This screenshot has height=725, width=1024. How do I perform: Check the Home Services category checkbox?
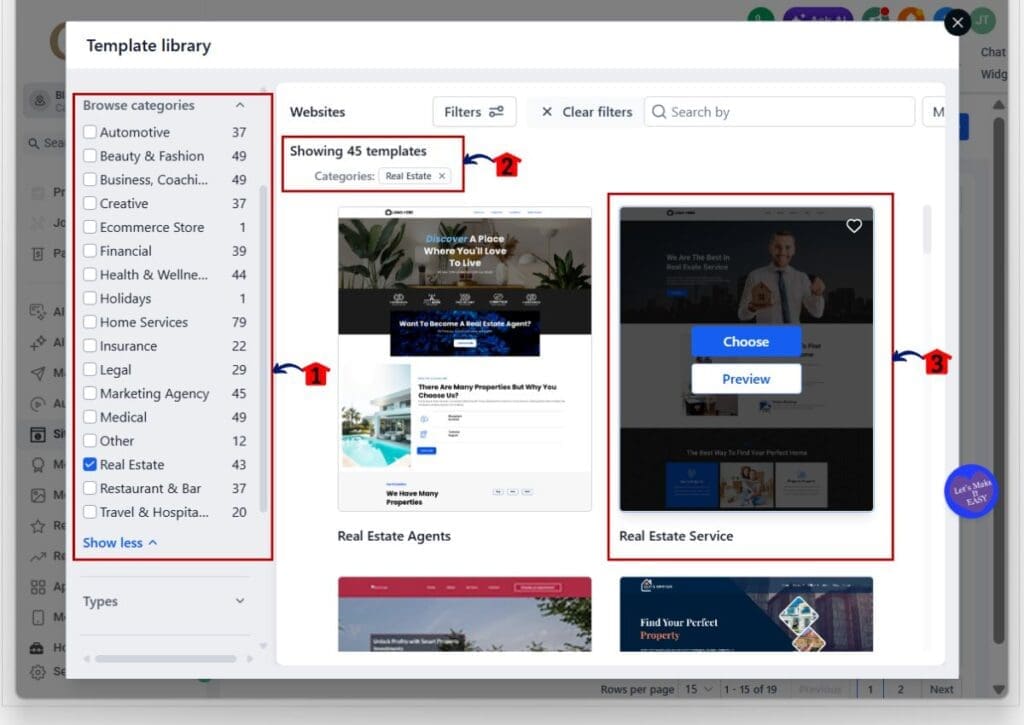tap(90, 322)
